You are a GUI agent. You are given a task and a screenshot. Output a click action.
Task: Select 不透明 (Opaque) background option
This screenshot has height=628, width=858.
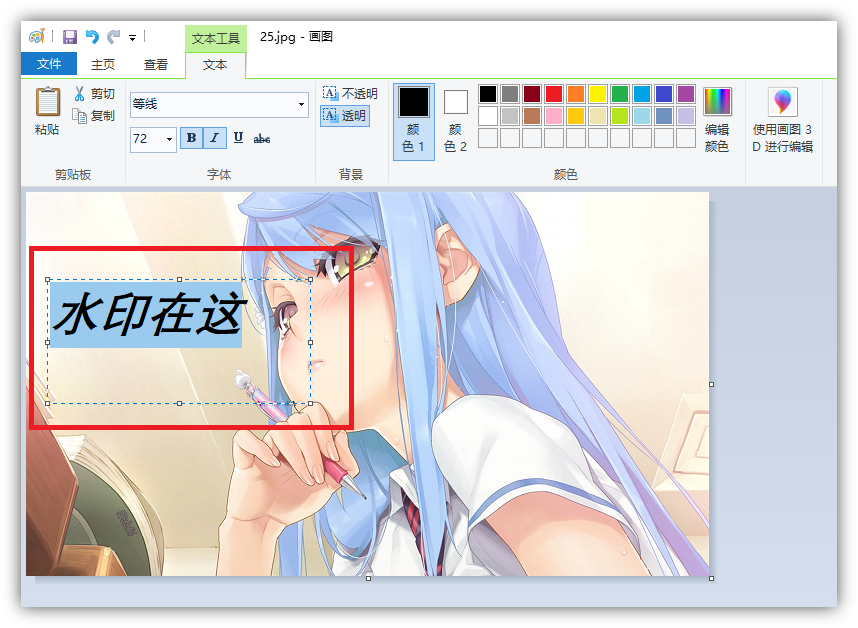point(350,93)
